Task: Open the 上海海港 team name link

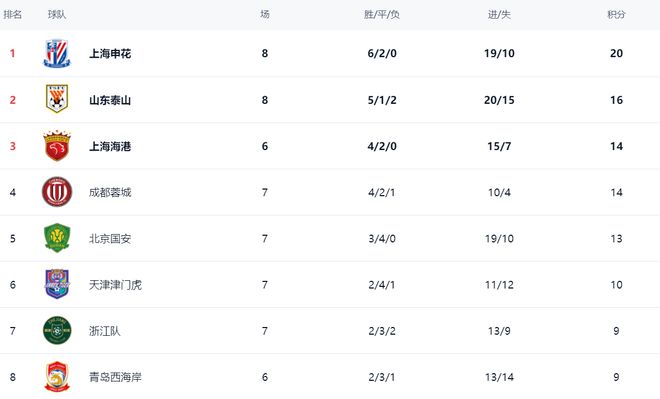Action: click(x=110, y=146)
